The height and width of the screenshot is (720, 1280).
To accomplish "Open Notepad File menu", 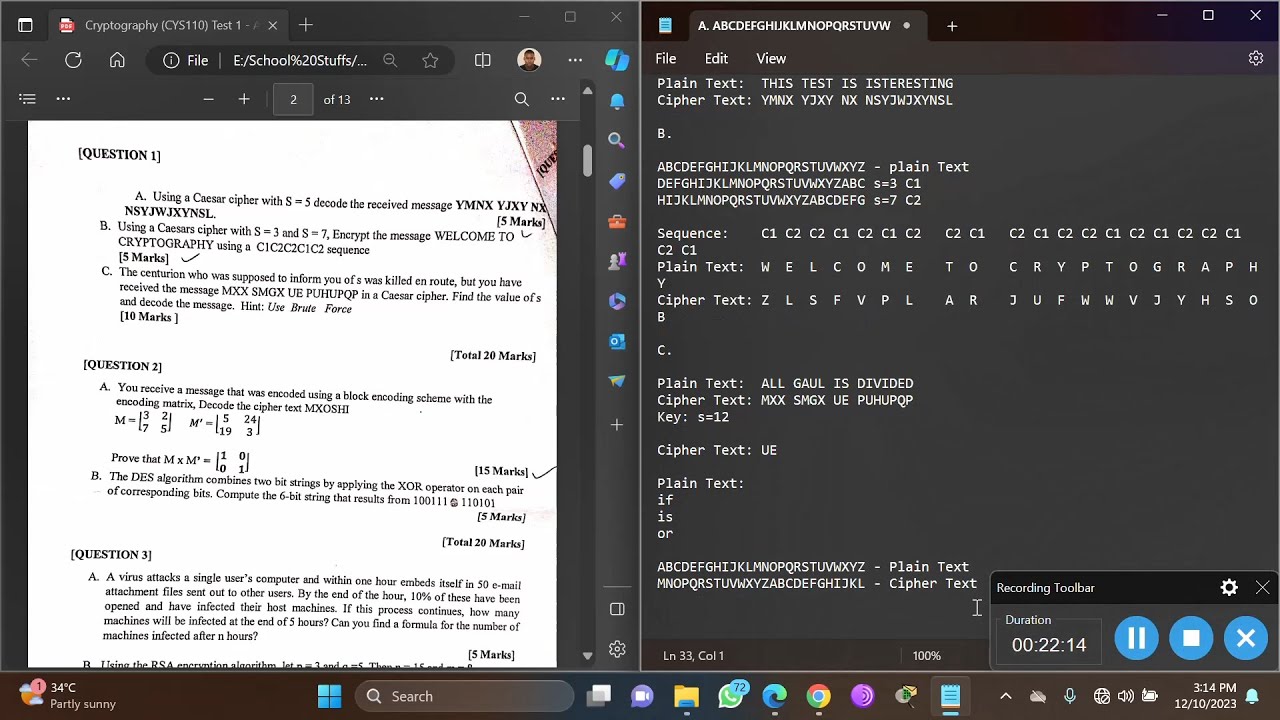I will [x=666, y=58].
